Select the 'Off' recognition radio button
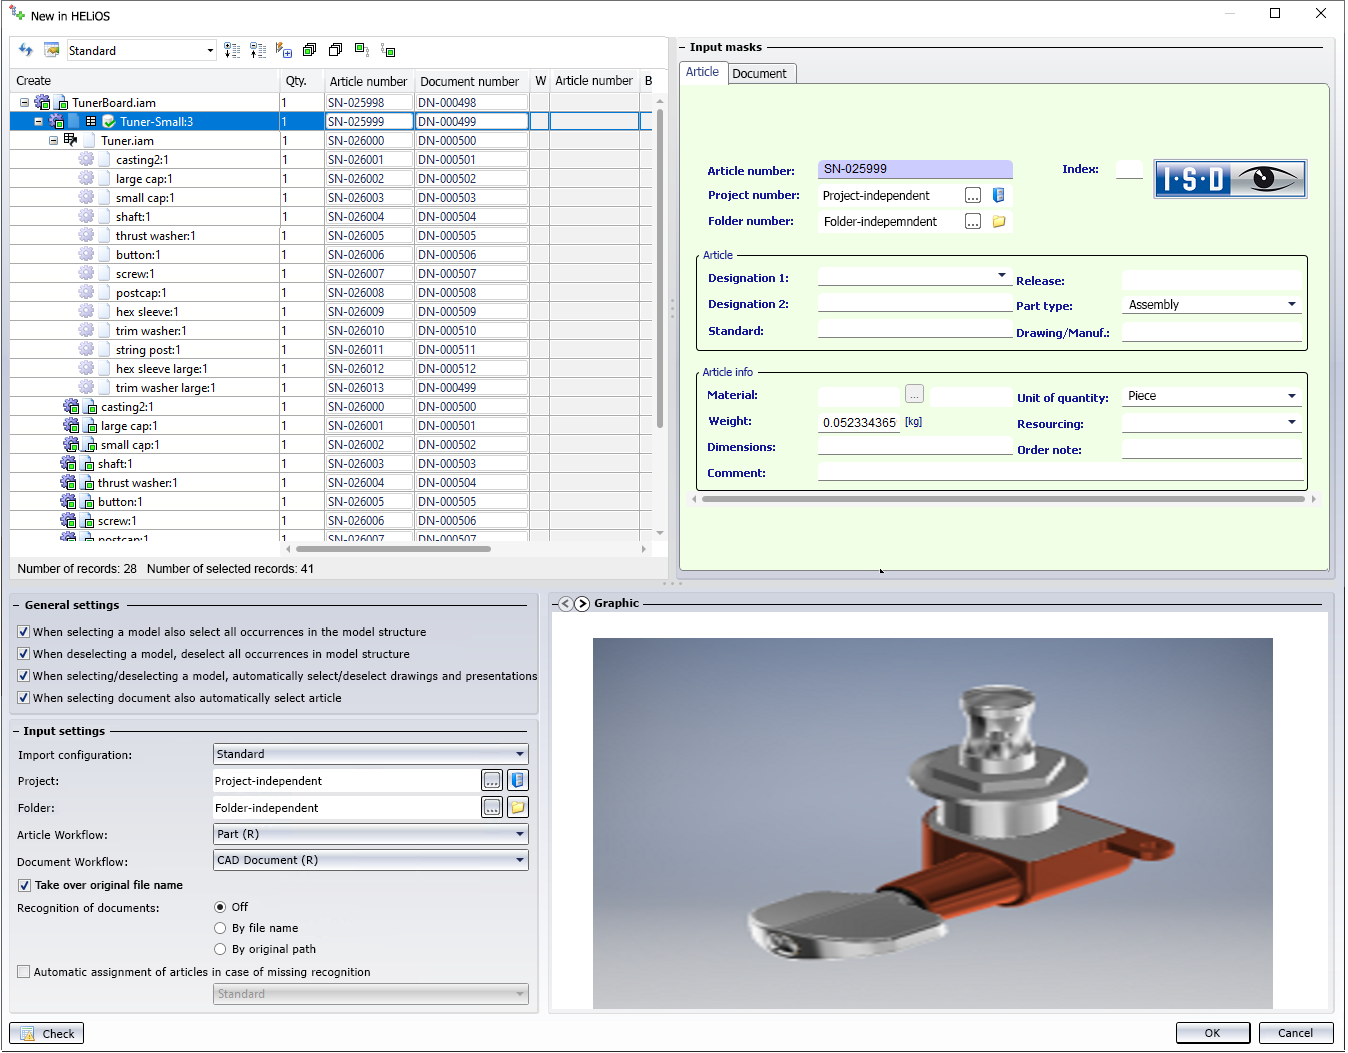The width and height of the screenshot is (1348, 1053). 220,907
